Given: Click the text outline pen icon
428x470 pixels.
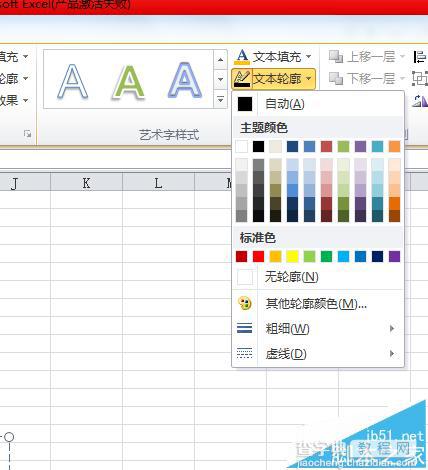Looking at the screenshot, I should [242, 79].
